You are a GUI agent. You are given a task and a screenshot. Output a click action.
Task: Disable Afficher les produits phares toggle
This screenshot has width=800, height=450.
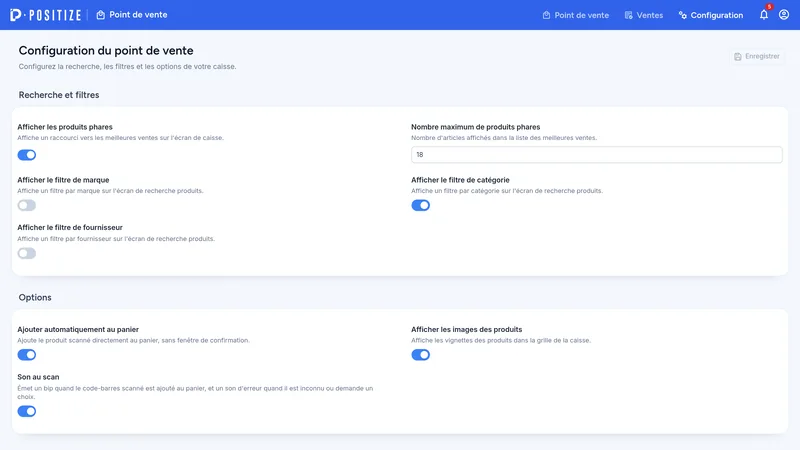click(x=27, y=155)
